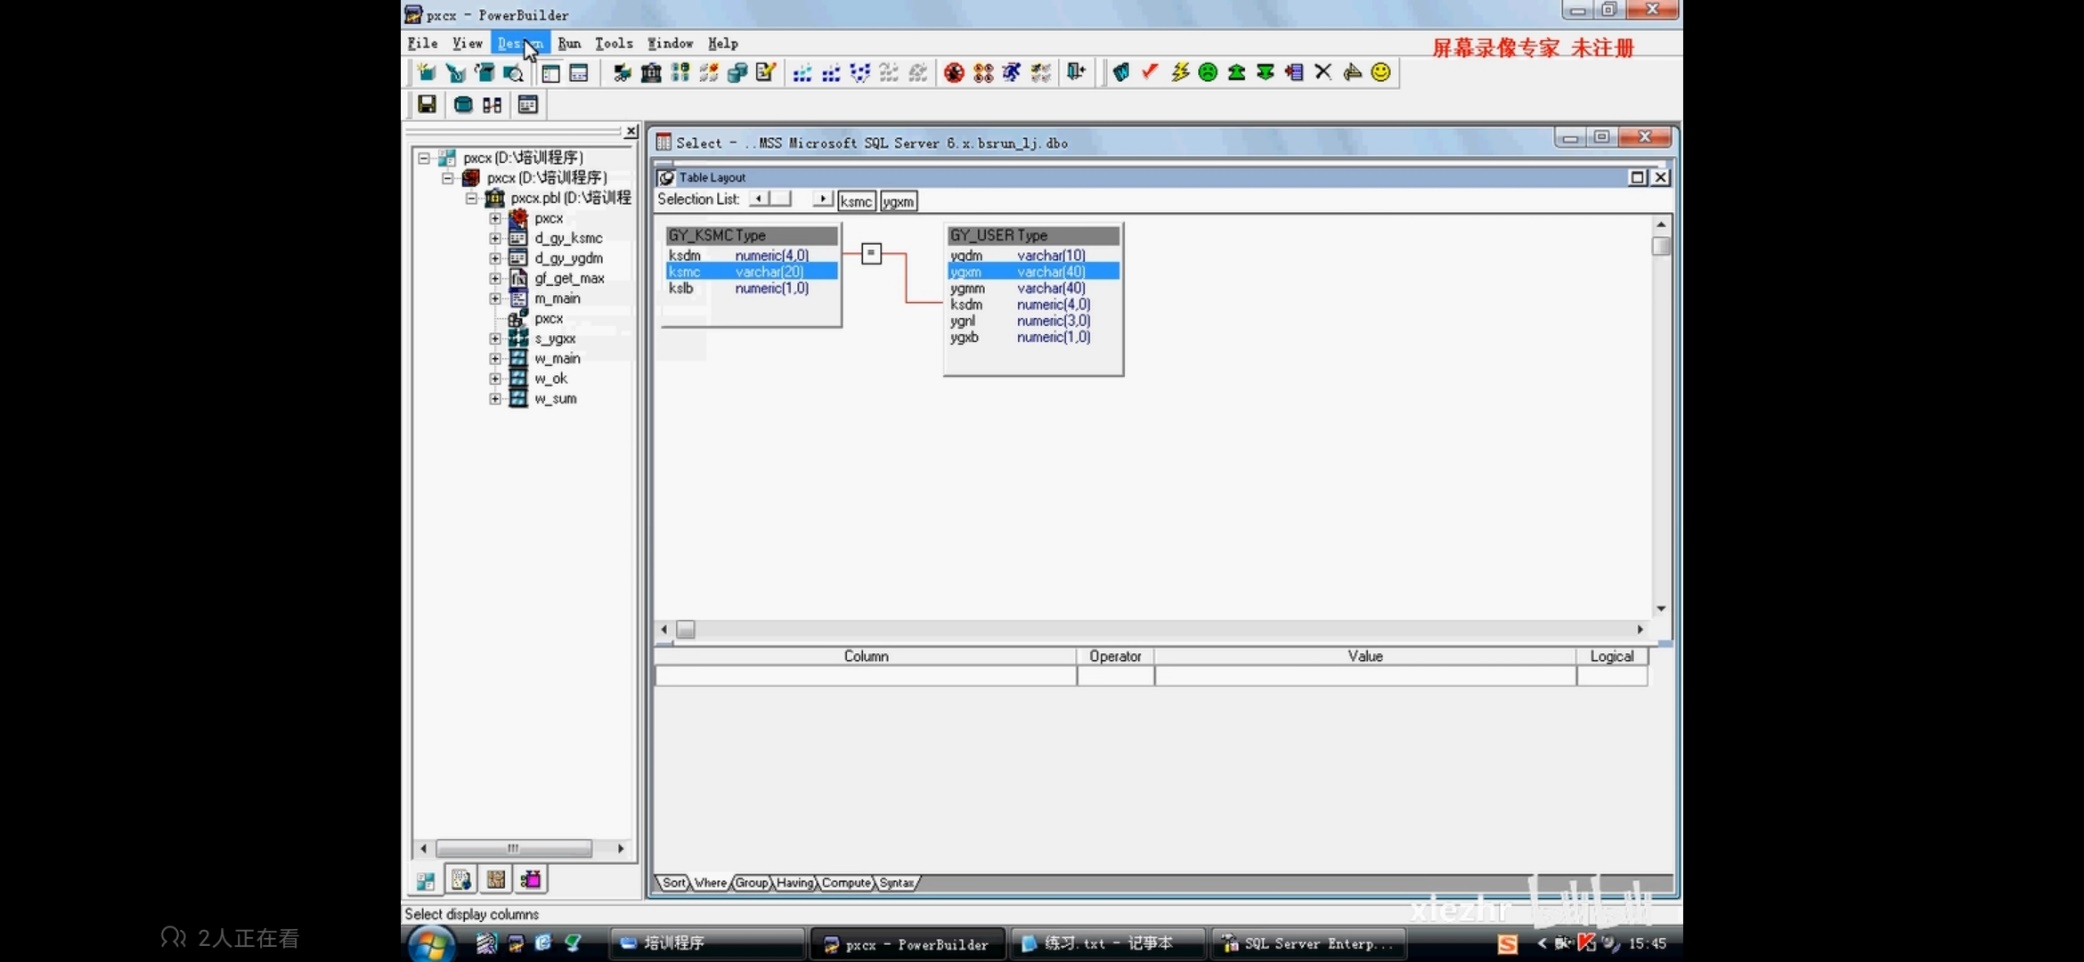Image resolution: width=2084 pixels, height=962 pixels.
Task: Click the yellow smiley face icon
Action: click(x=1381, y=72)
